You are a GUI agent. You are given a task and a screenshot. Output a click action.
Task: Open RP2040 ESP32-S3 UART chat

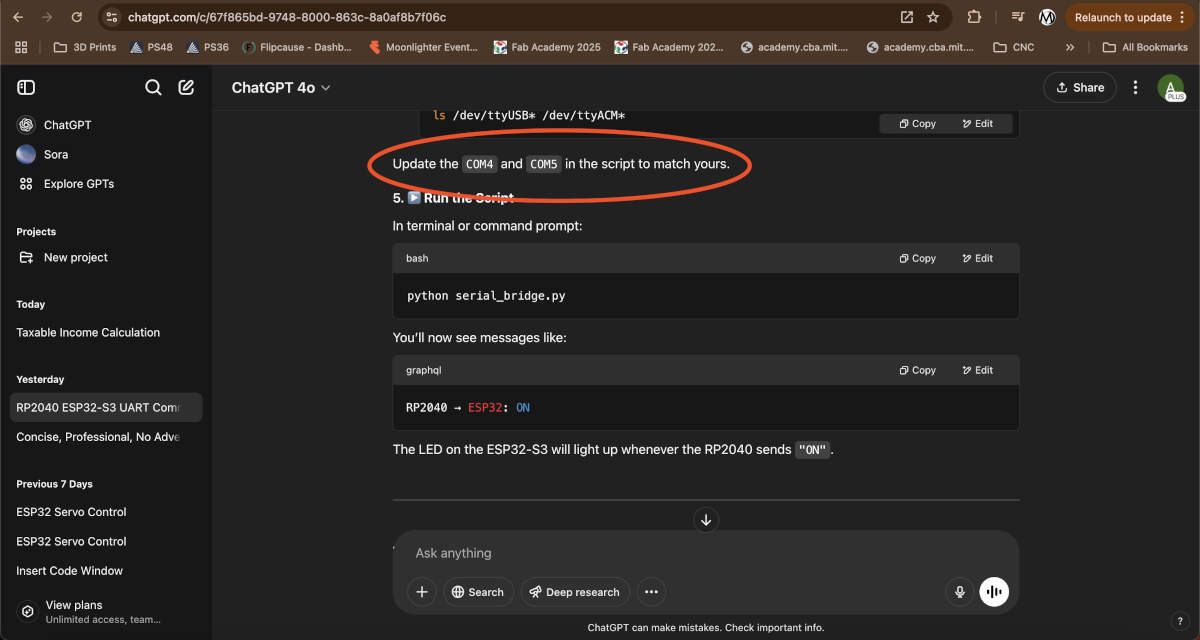(106, 407)
